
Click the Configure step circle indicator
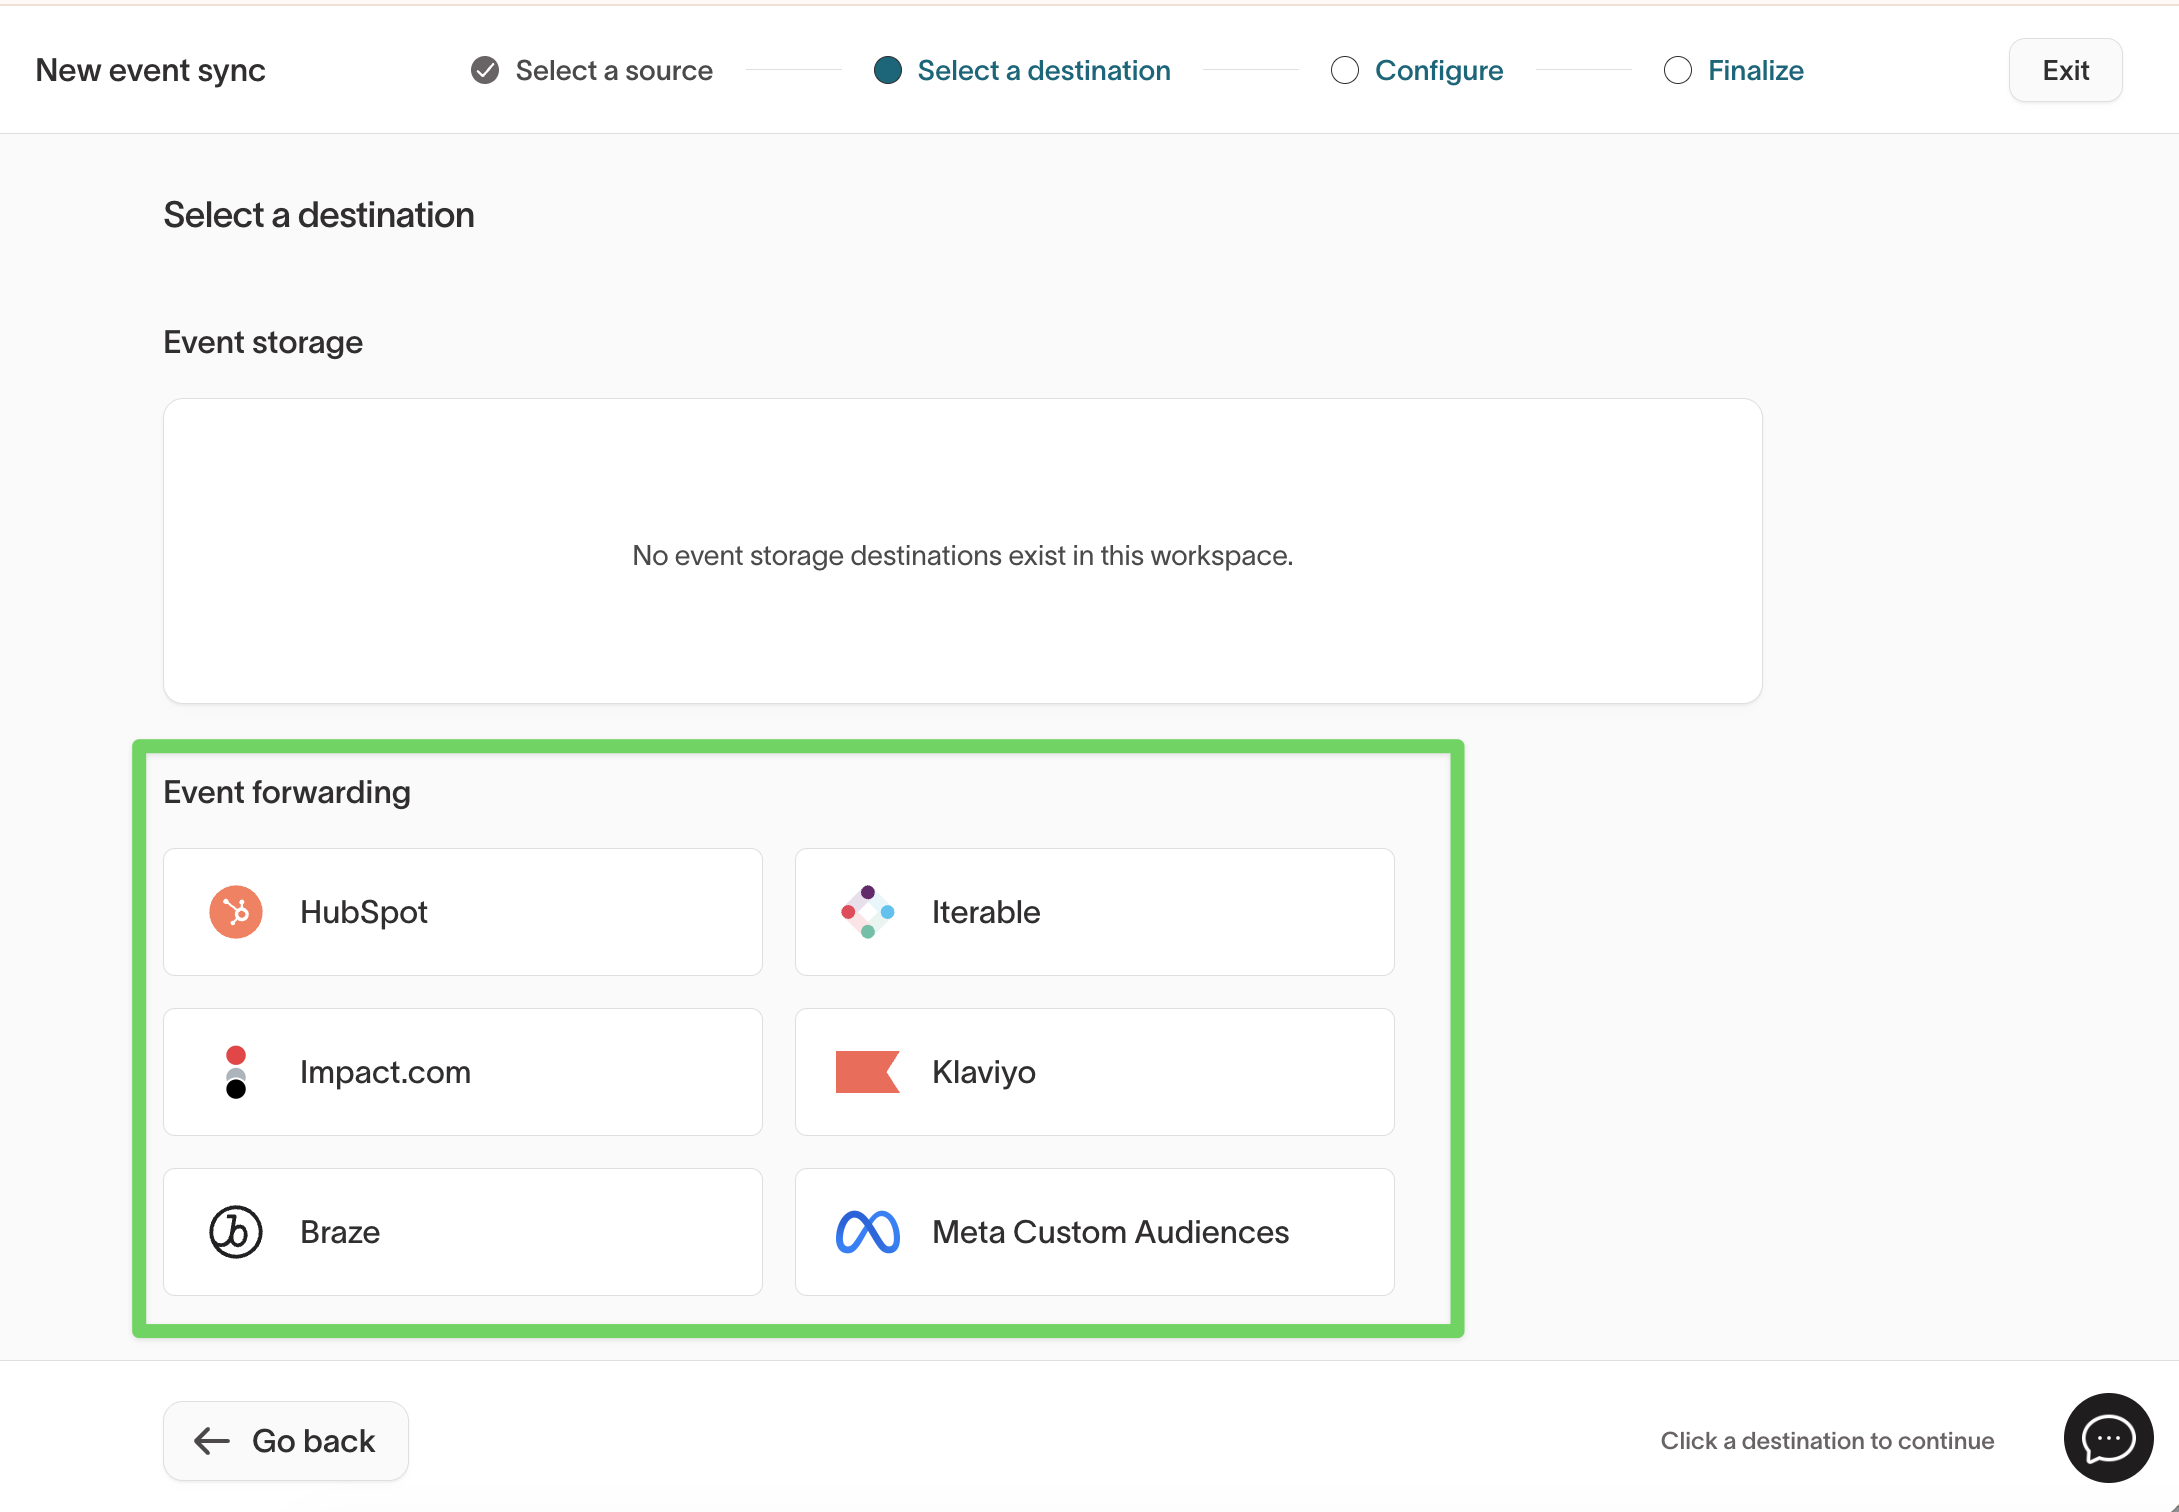[x=1345, y=70]
